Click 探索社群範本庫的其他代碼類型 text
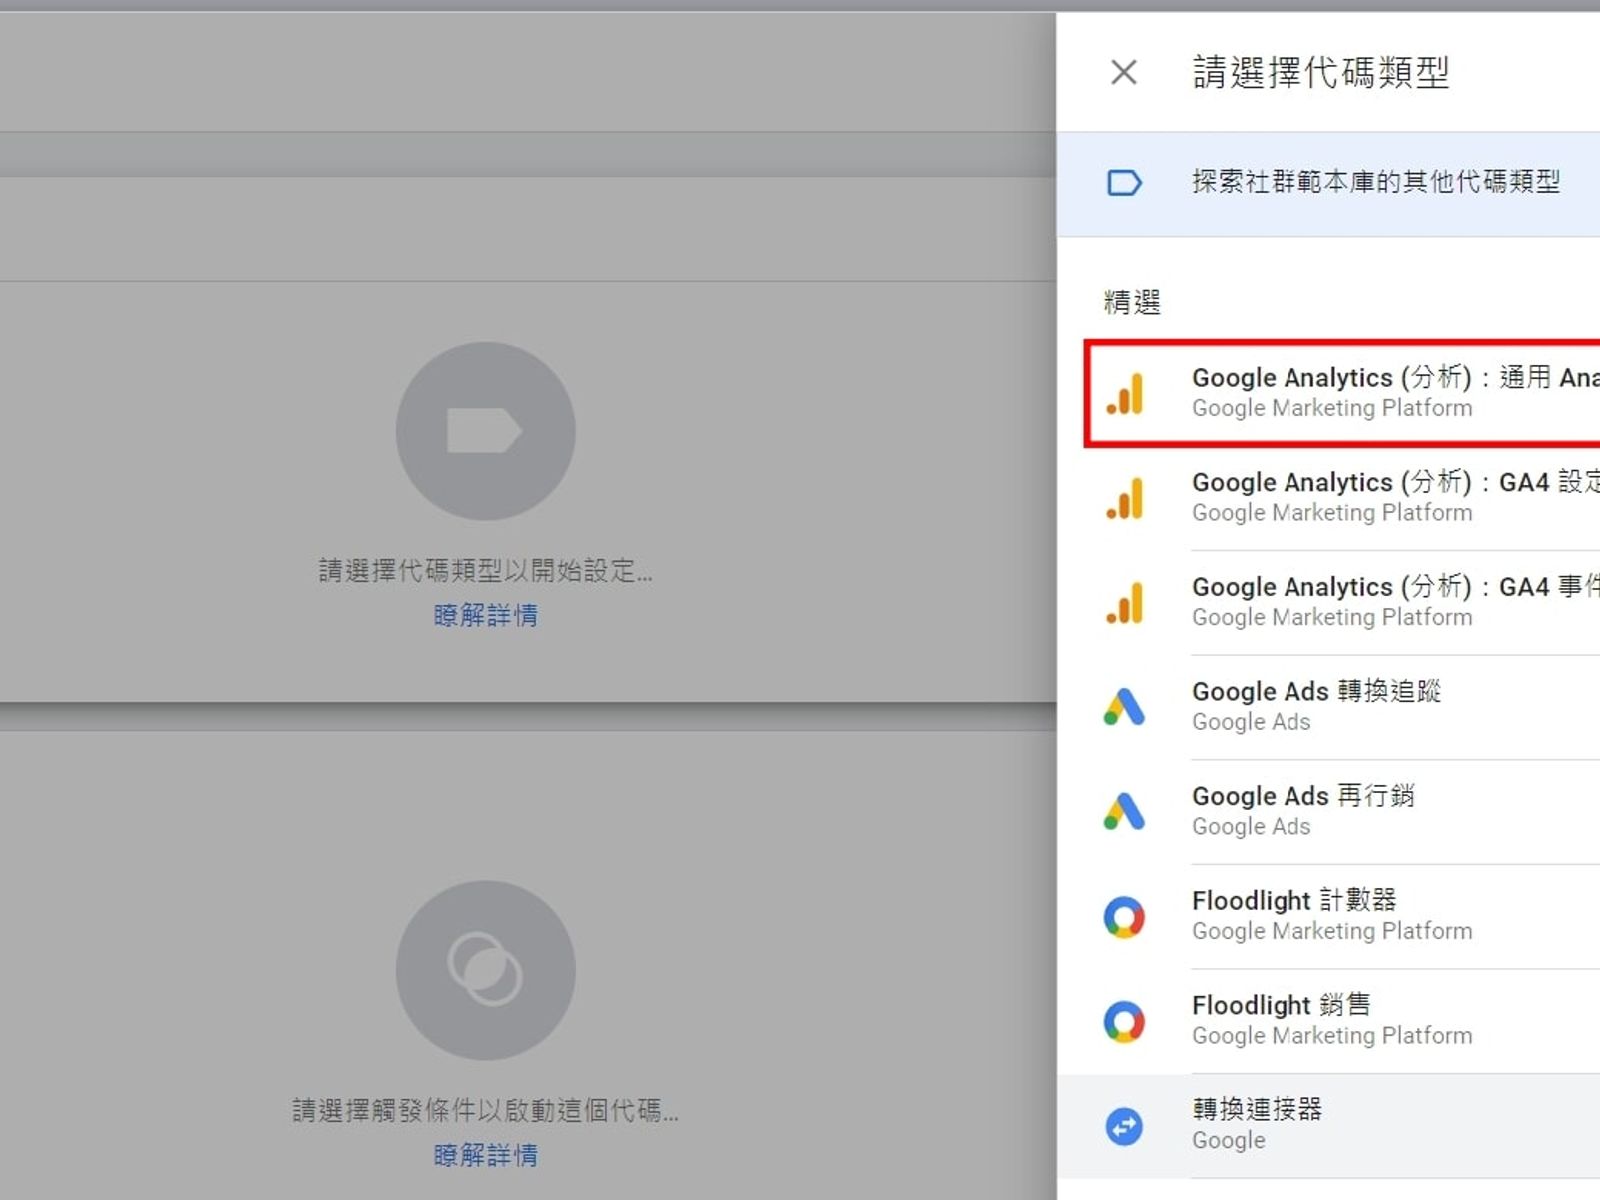 click(x=1376, y=182)
